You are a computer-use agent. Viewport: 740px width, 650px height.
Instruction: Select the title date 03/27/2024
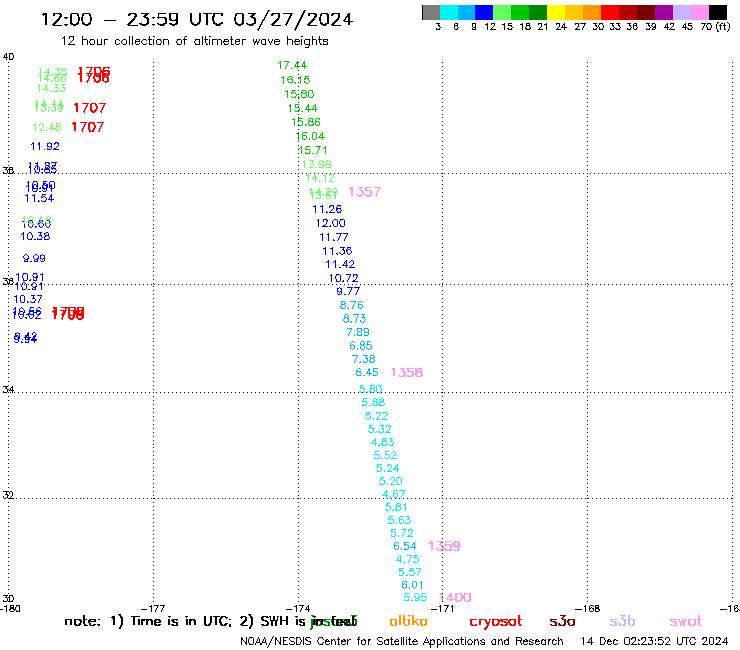pyautogui.click(x=293, y=20)
